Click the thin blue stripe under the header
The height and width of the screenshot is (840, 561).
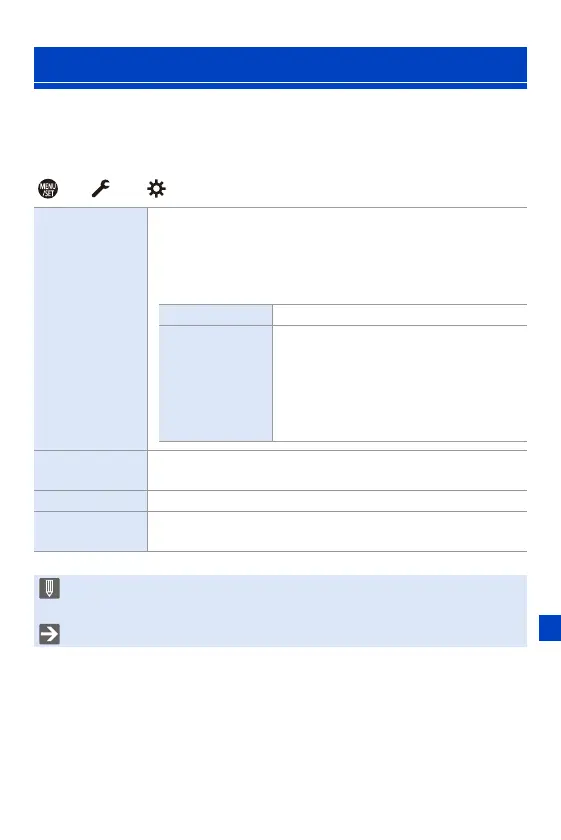pos(280,86)
